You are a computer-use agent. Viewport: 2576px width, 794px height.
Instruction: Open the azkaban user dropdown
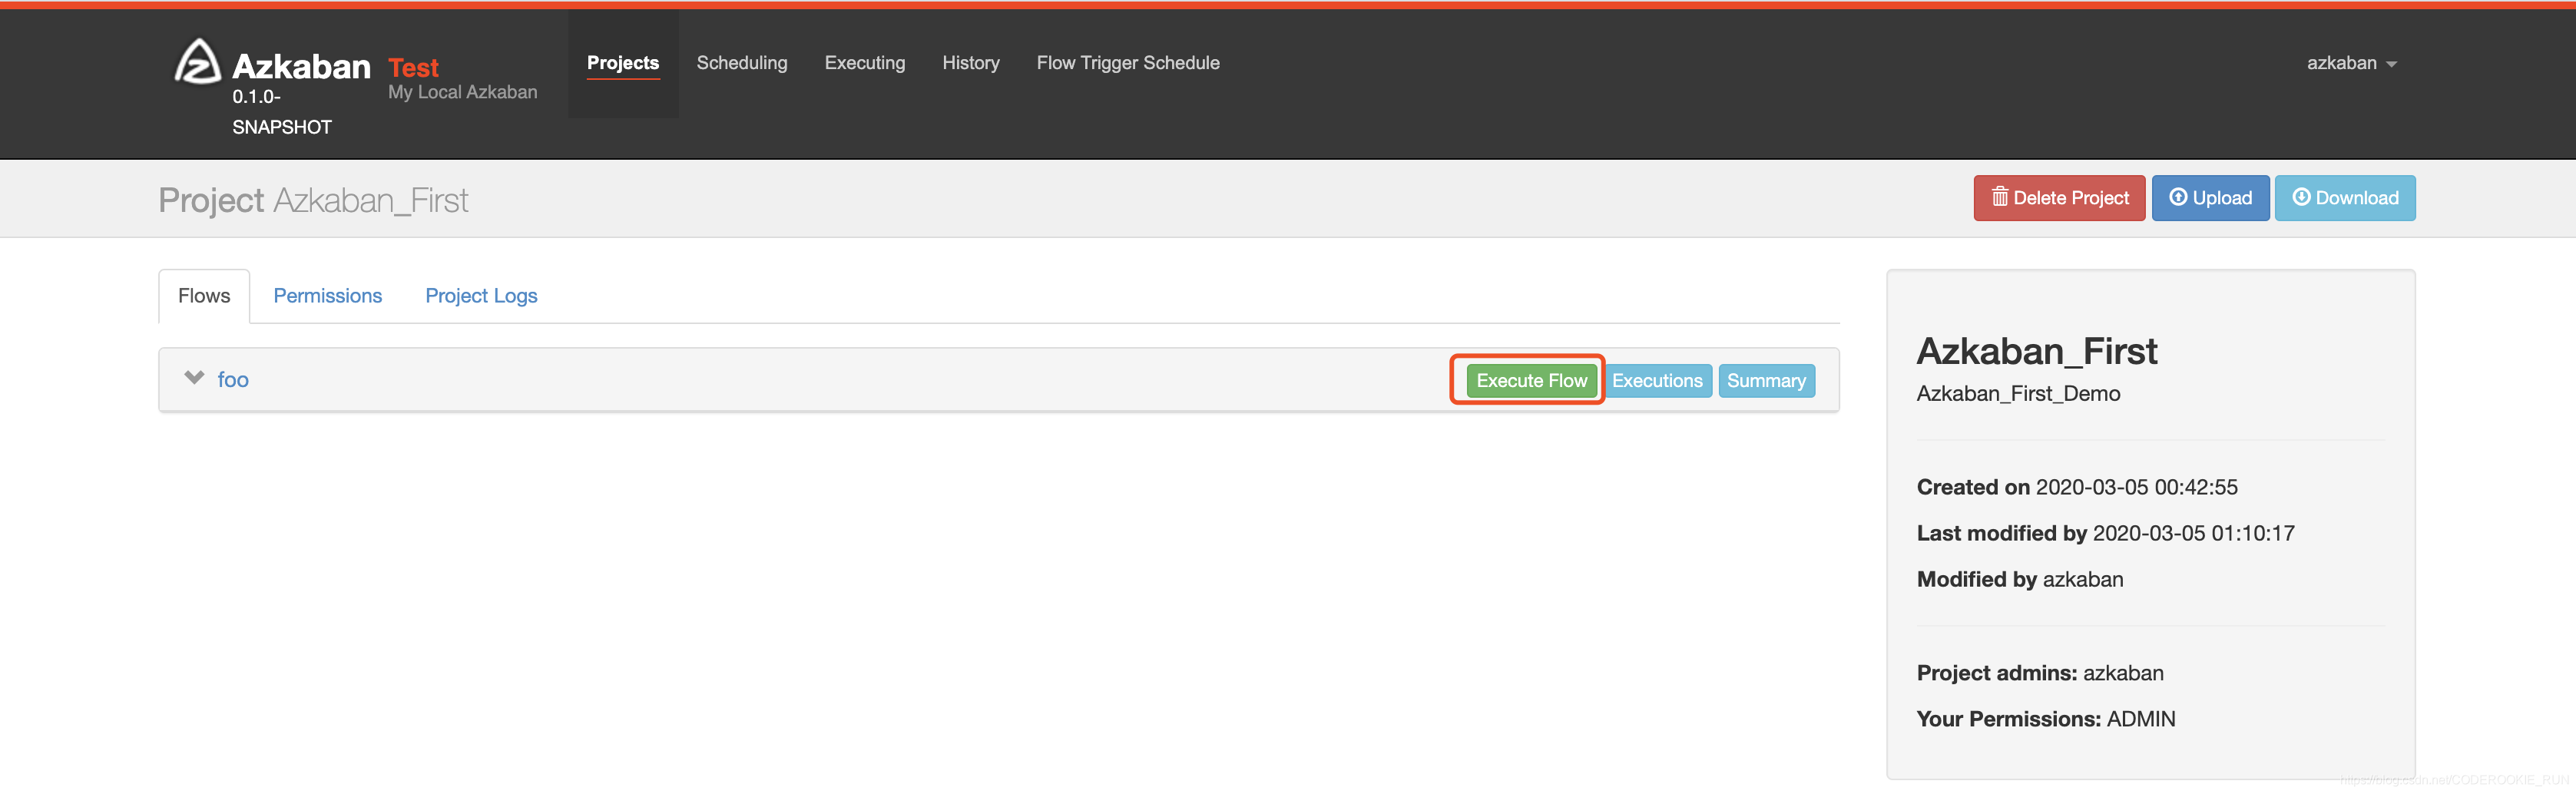pos(2351,63)
